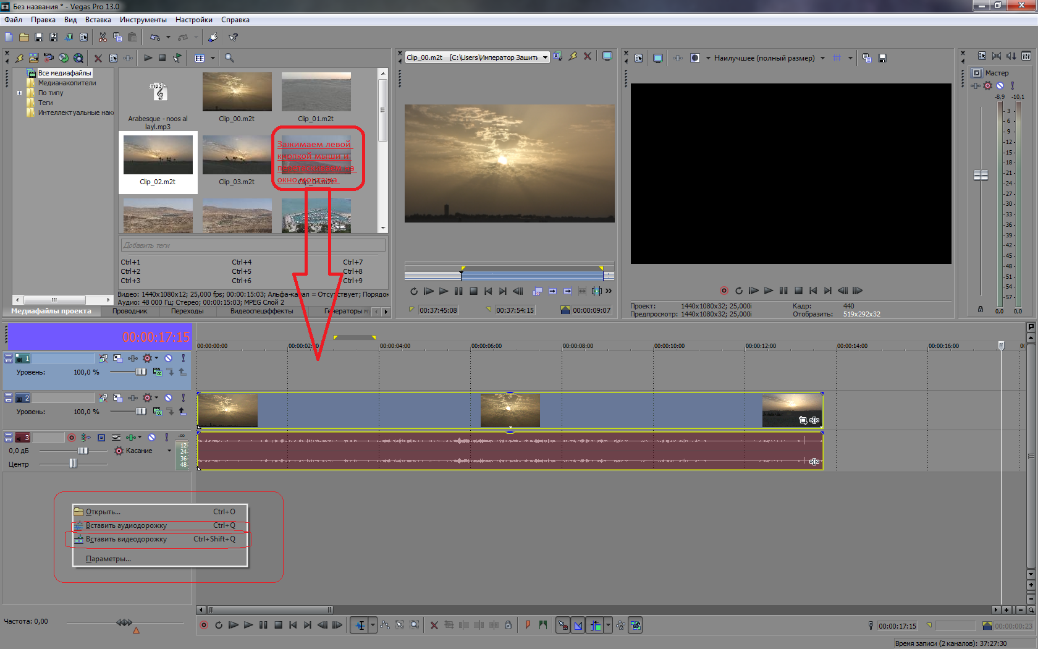Open Track FX for video track 2
1038x649 pixels.
(132, 398)
